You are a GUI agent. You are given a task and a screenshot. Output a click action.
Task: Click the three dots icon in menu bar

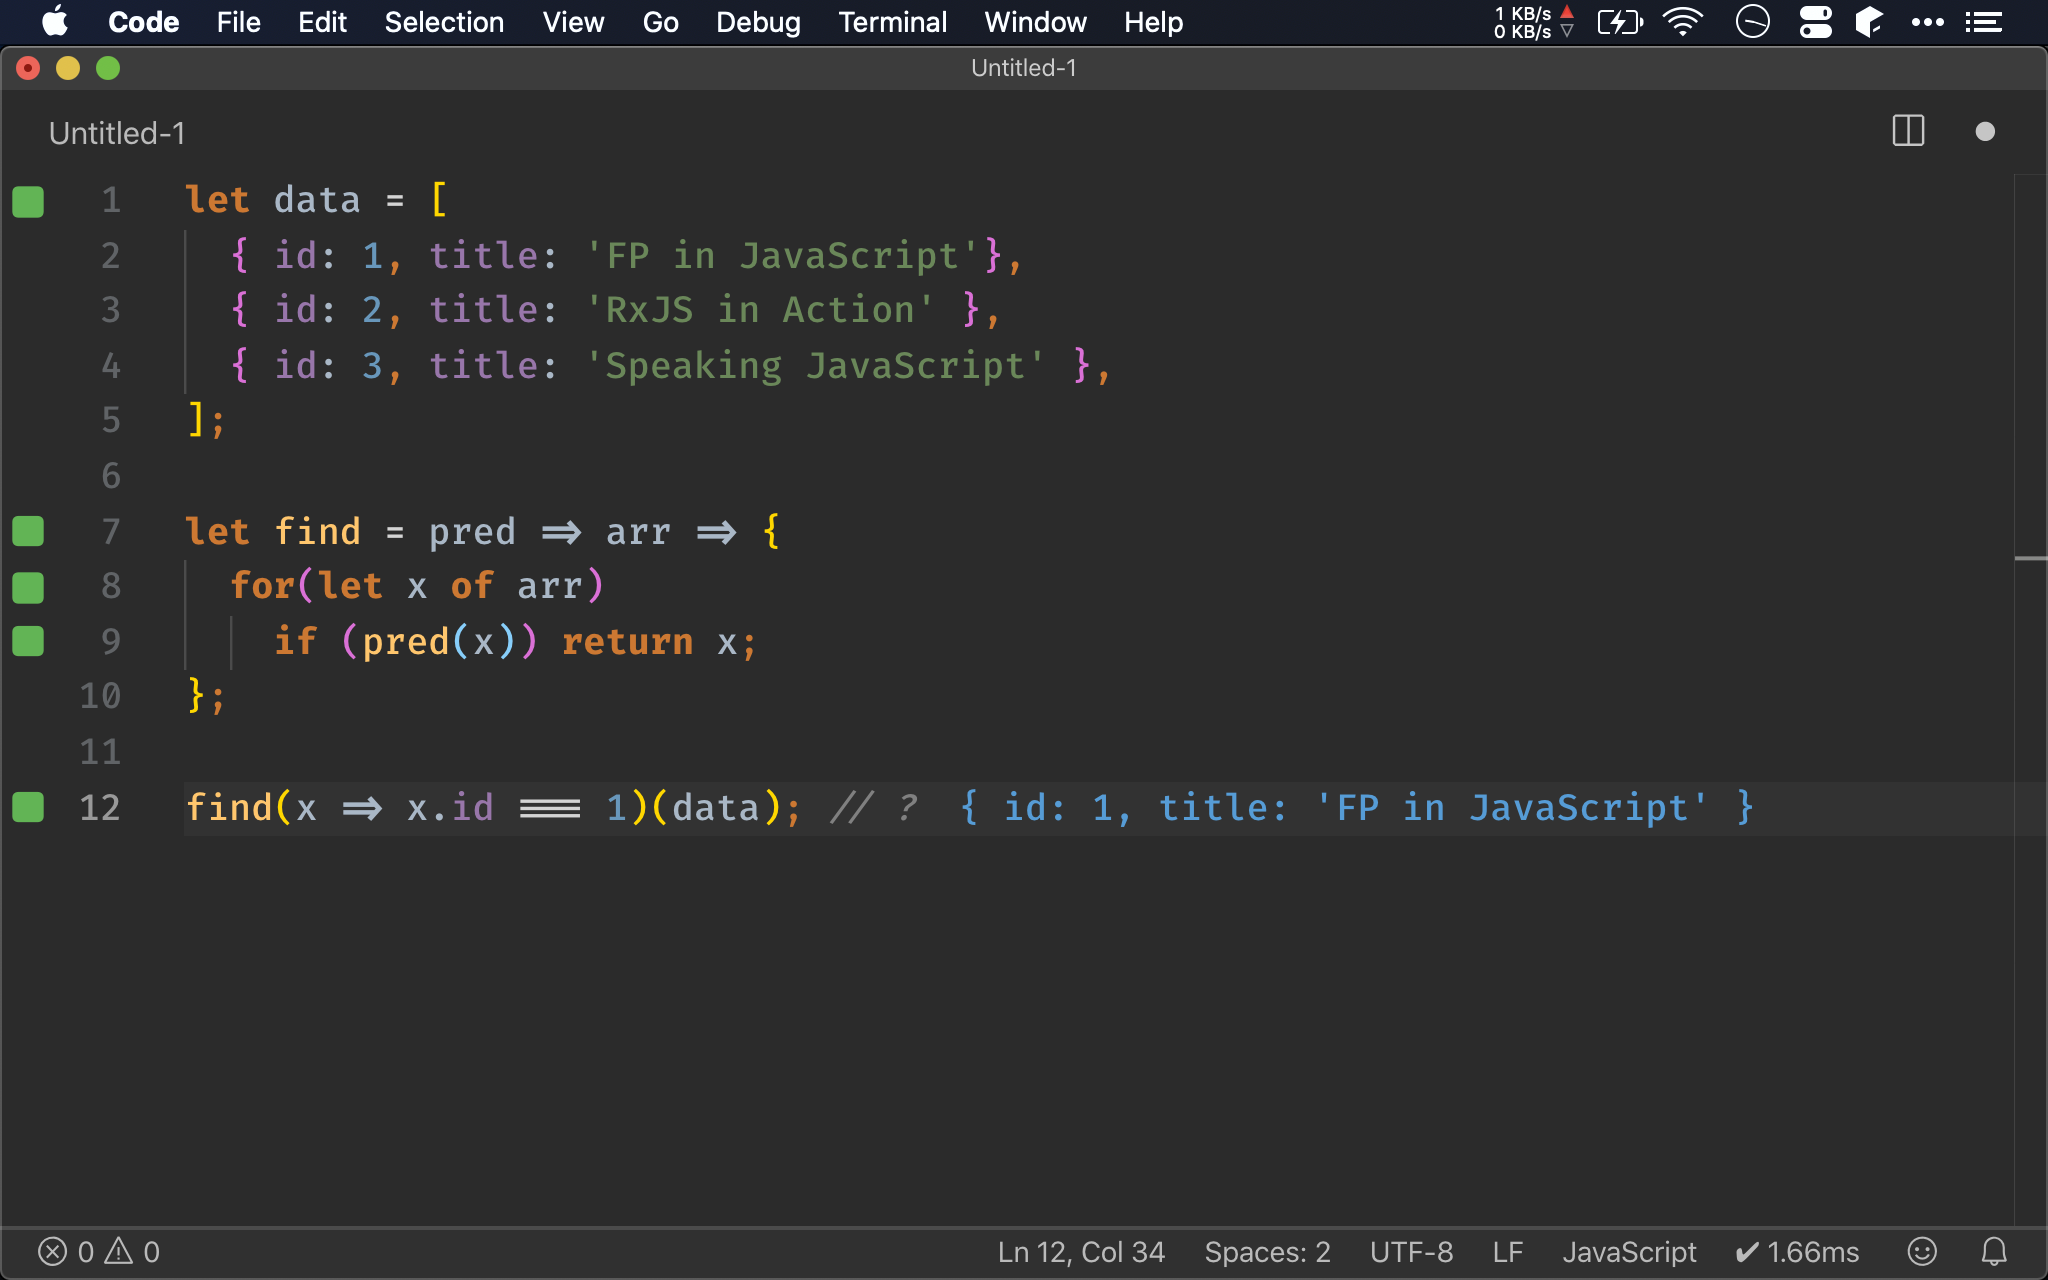[1927, 22]
